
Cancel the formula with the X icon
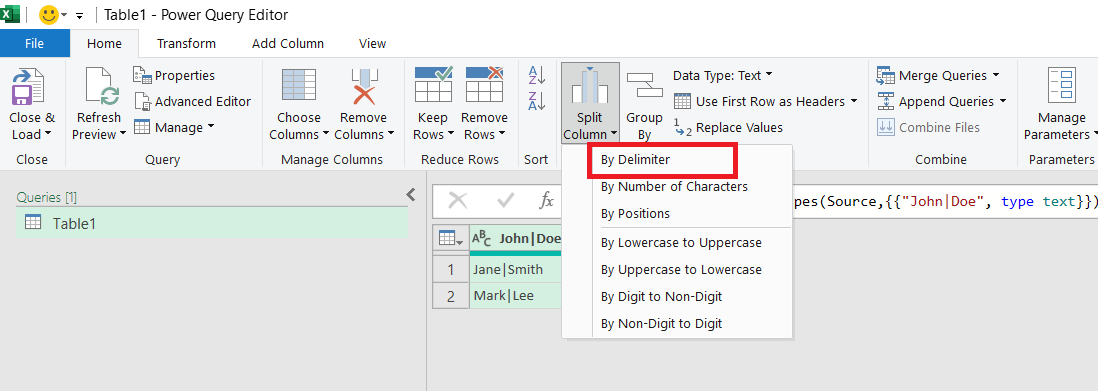(x=458, y=201)
